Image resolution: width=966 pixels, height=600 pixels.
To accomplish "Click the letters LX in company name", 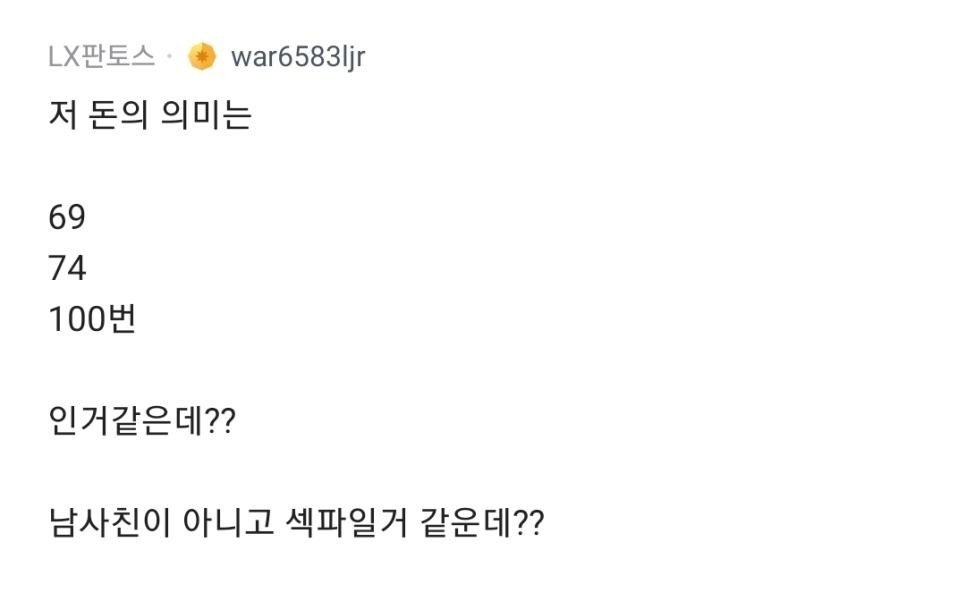I will [63, 57].
